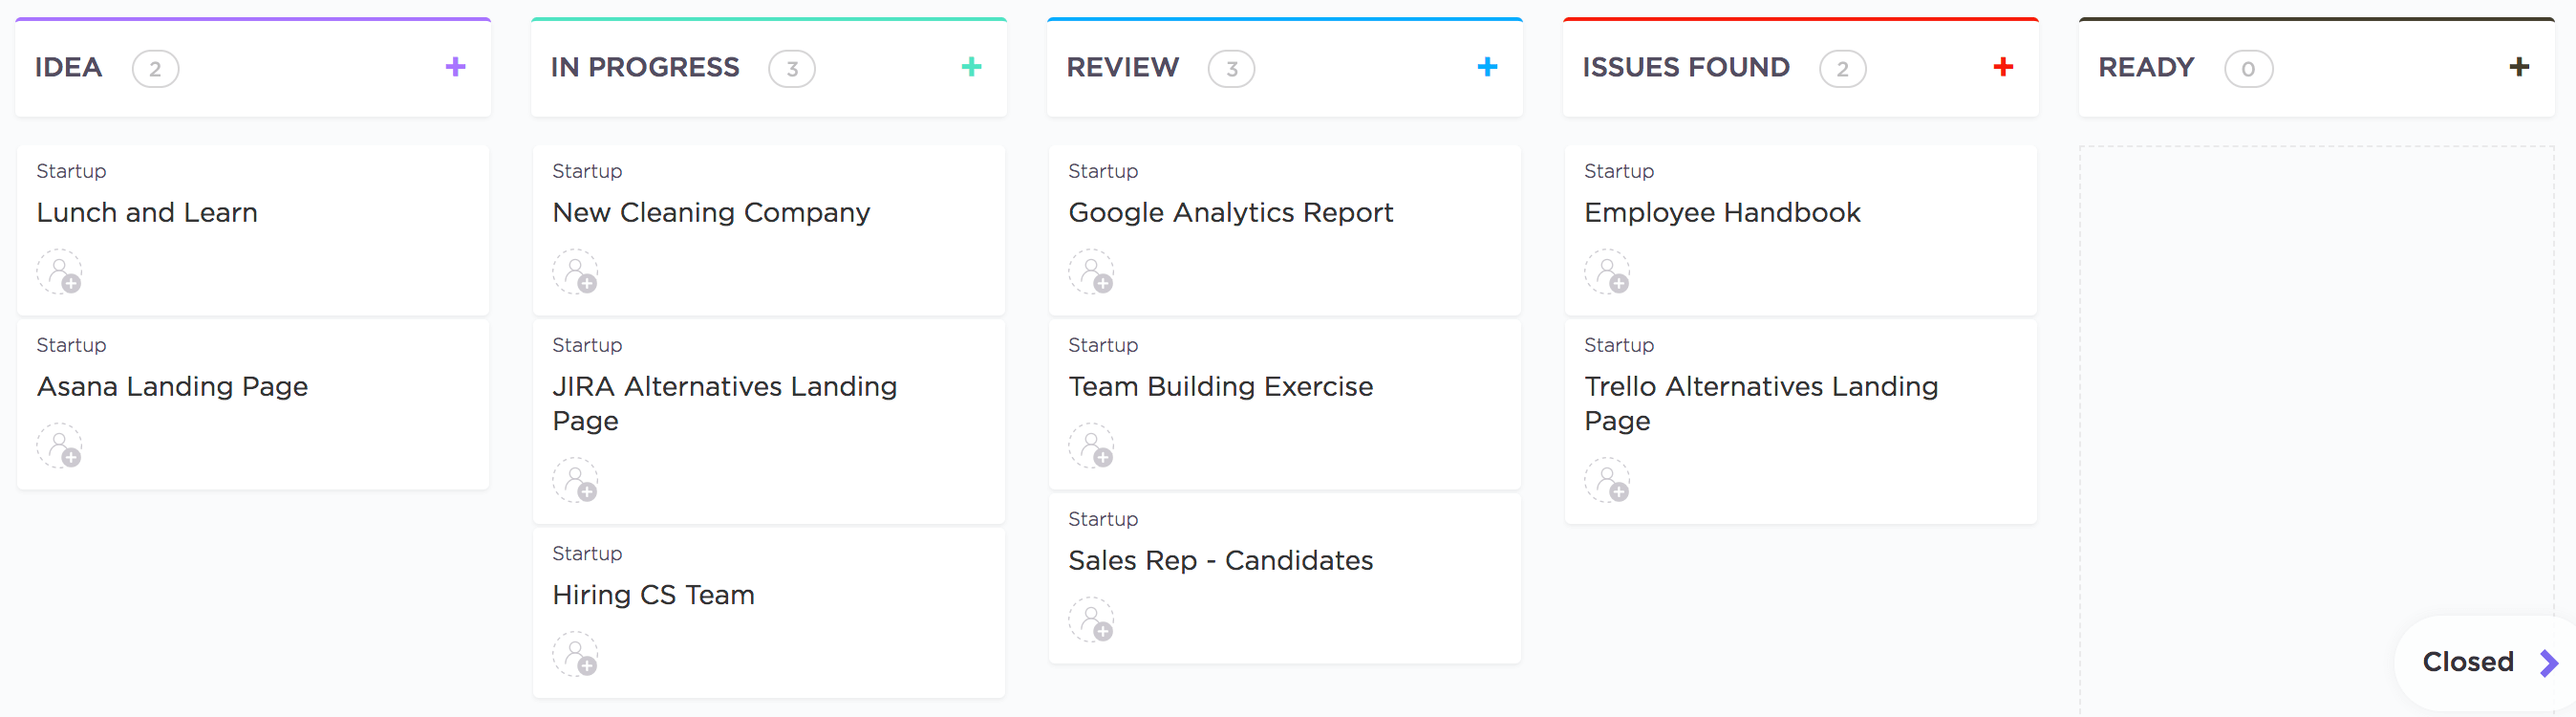Open Trello Alternatives Landing Page card
2576x717 pixels.
1760,402
